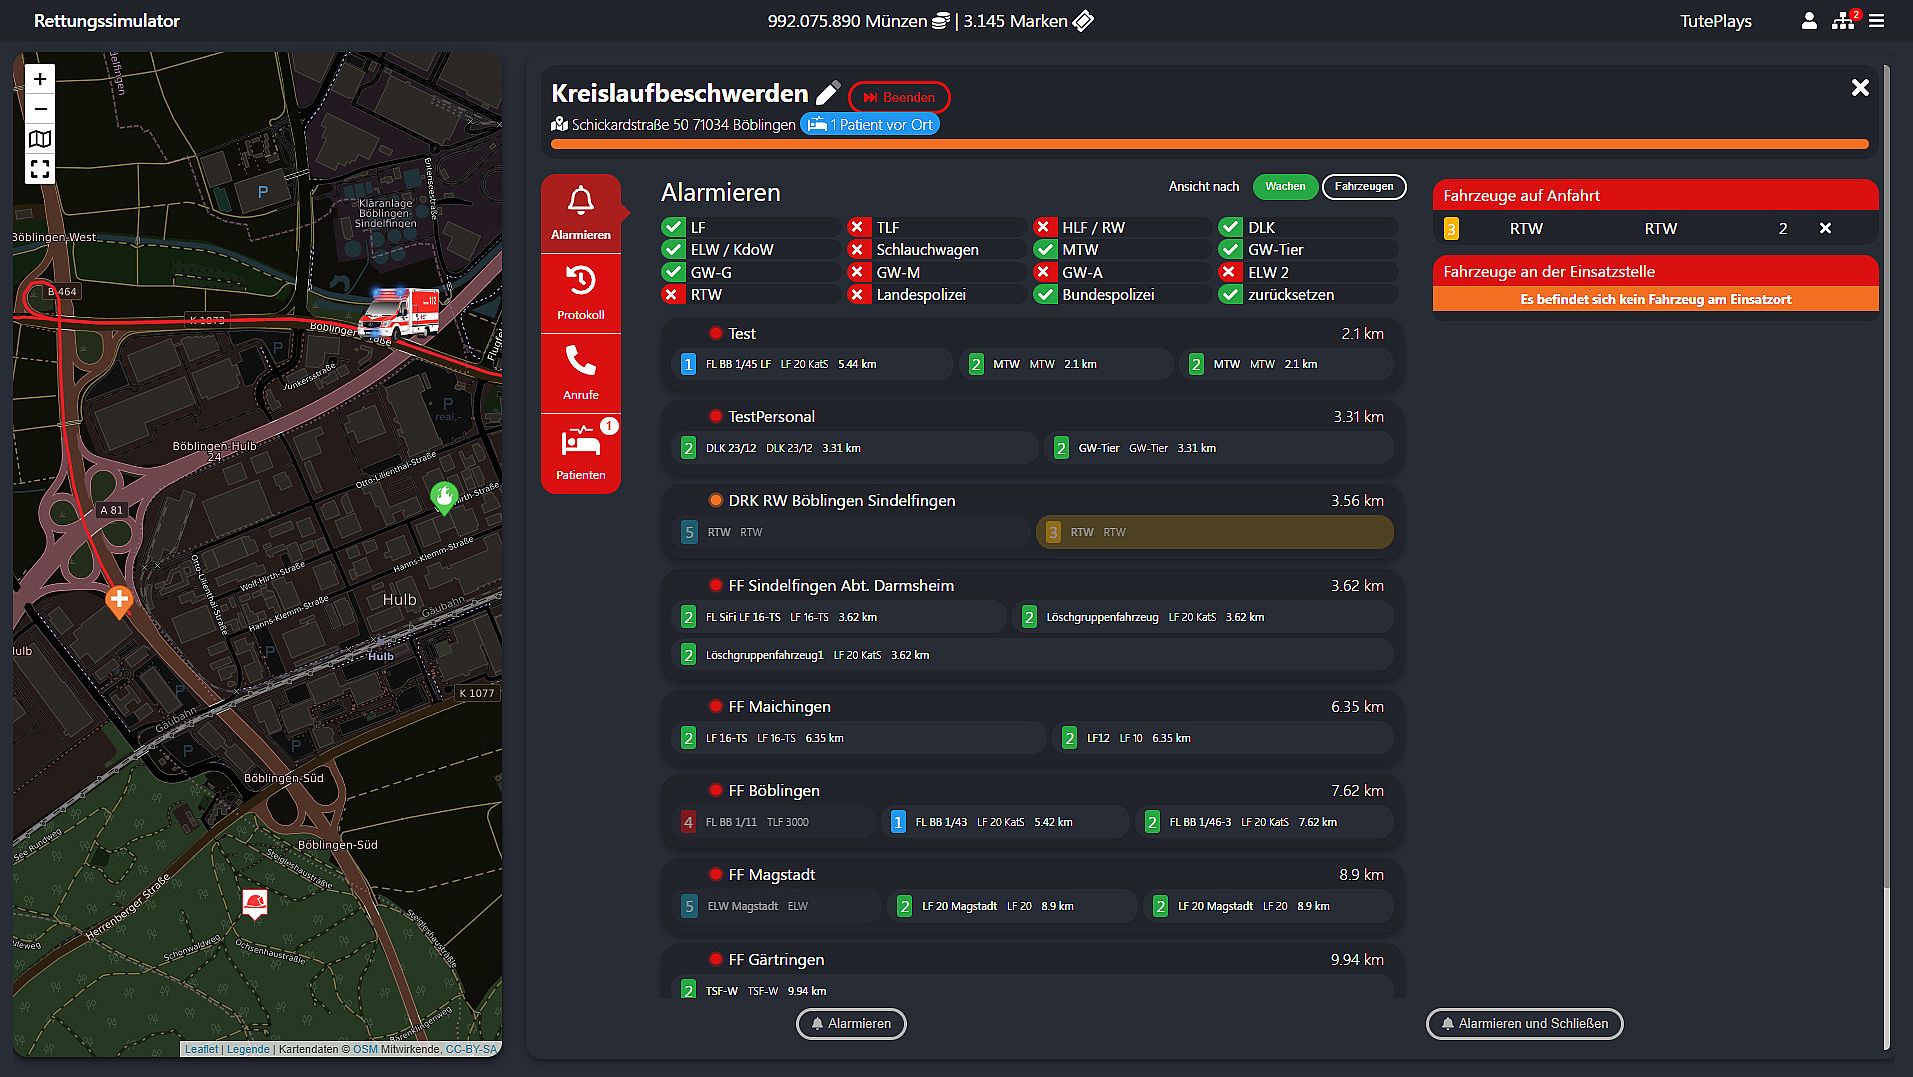Toggle the DLK vehicle filter

pos(1308,228)
